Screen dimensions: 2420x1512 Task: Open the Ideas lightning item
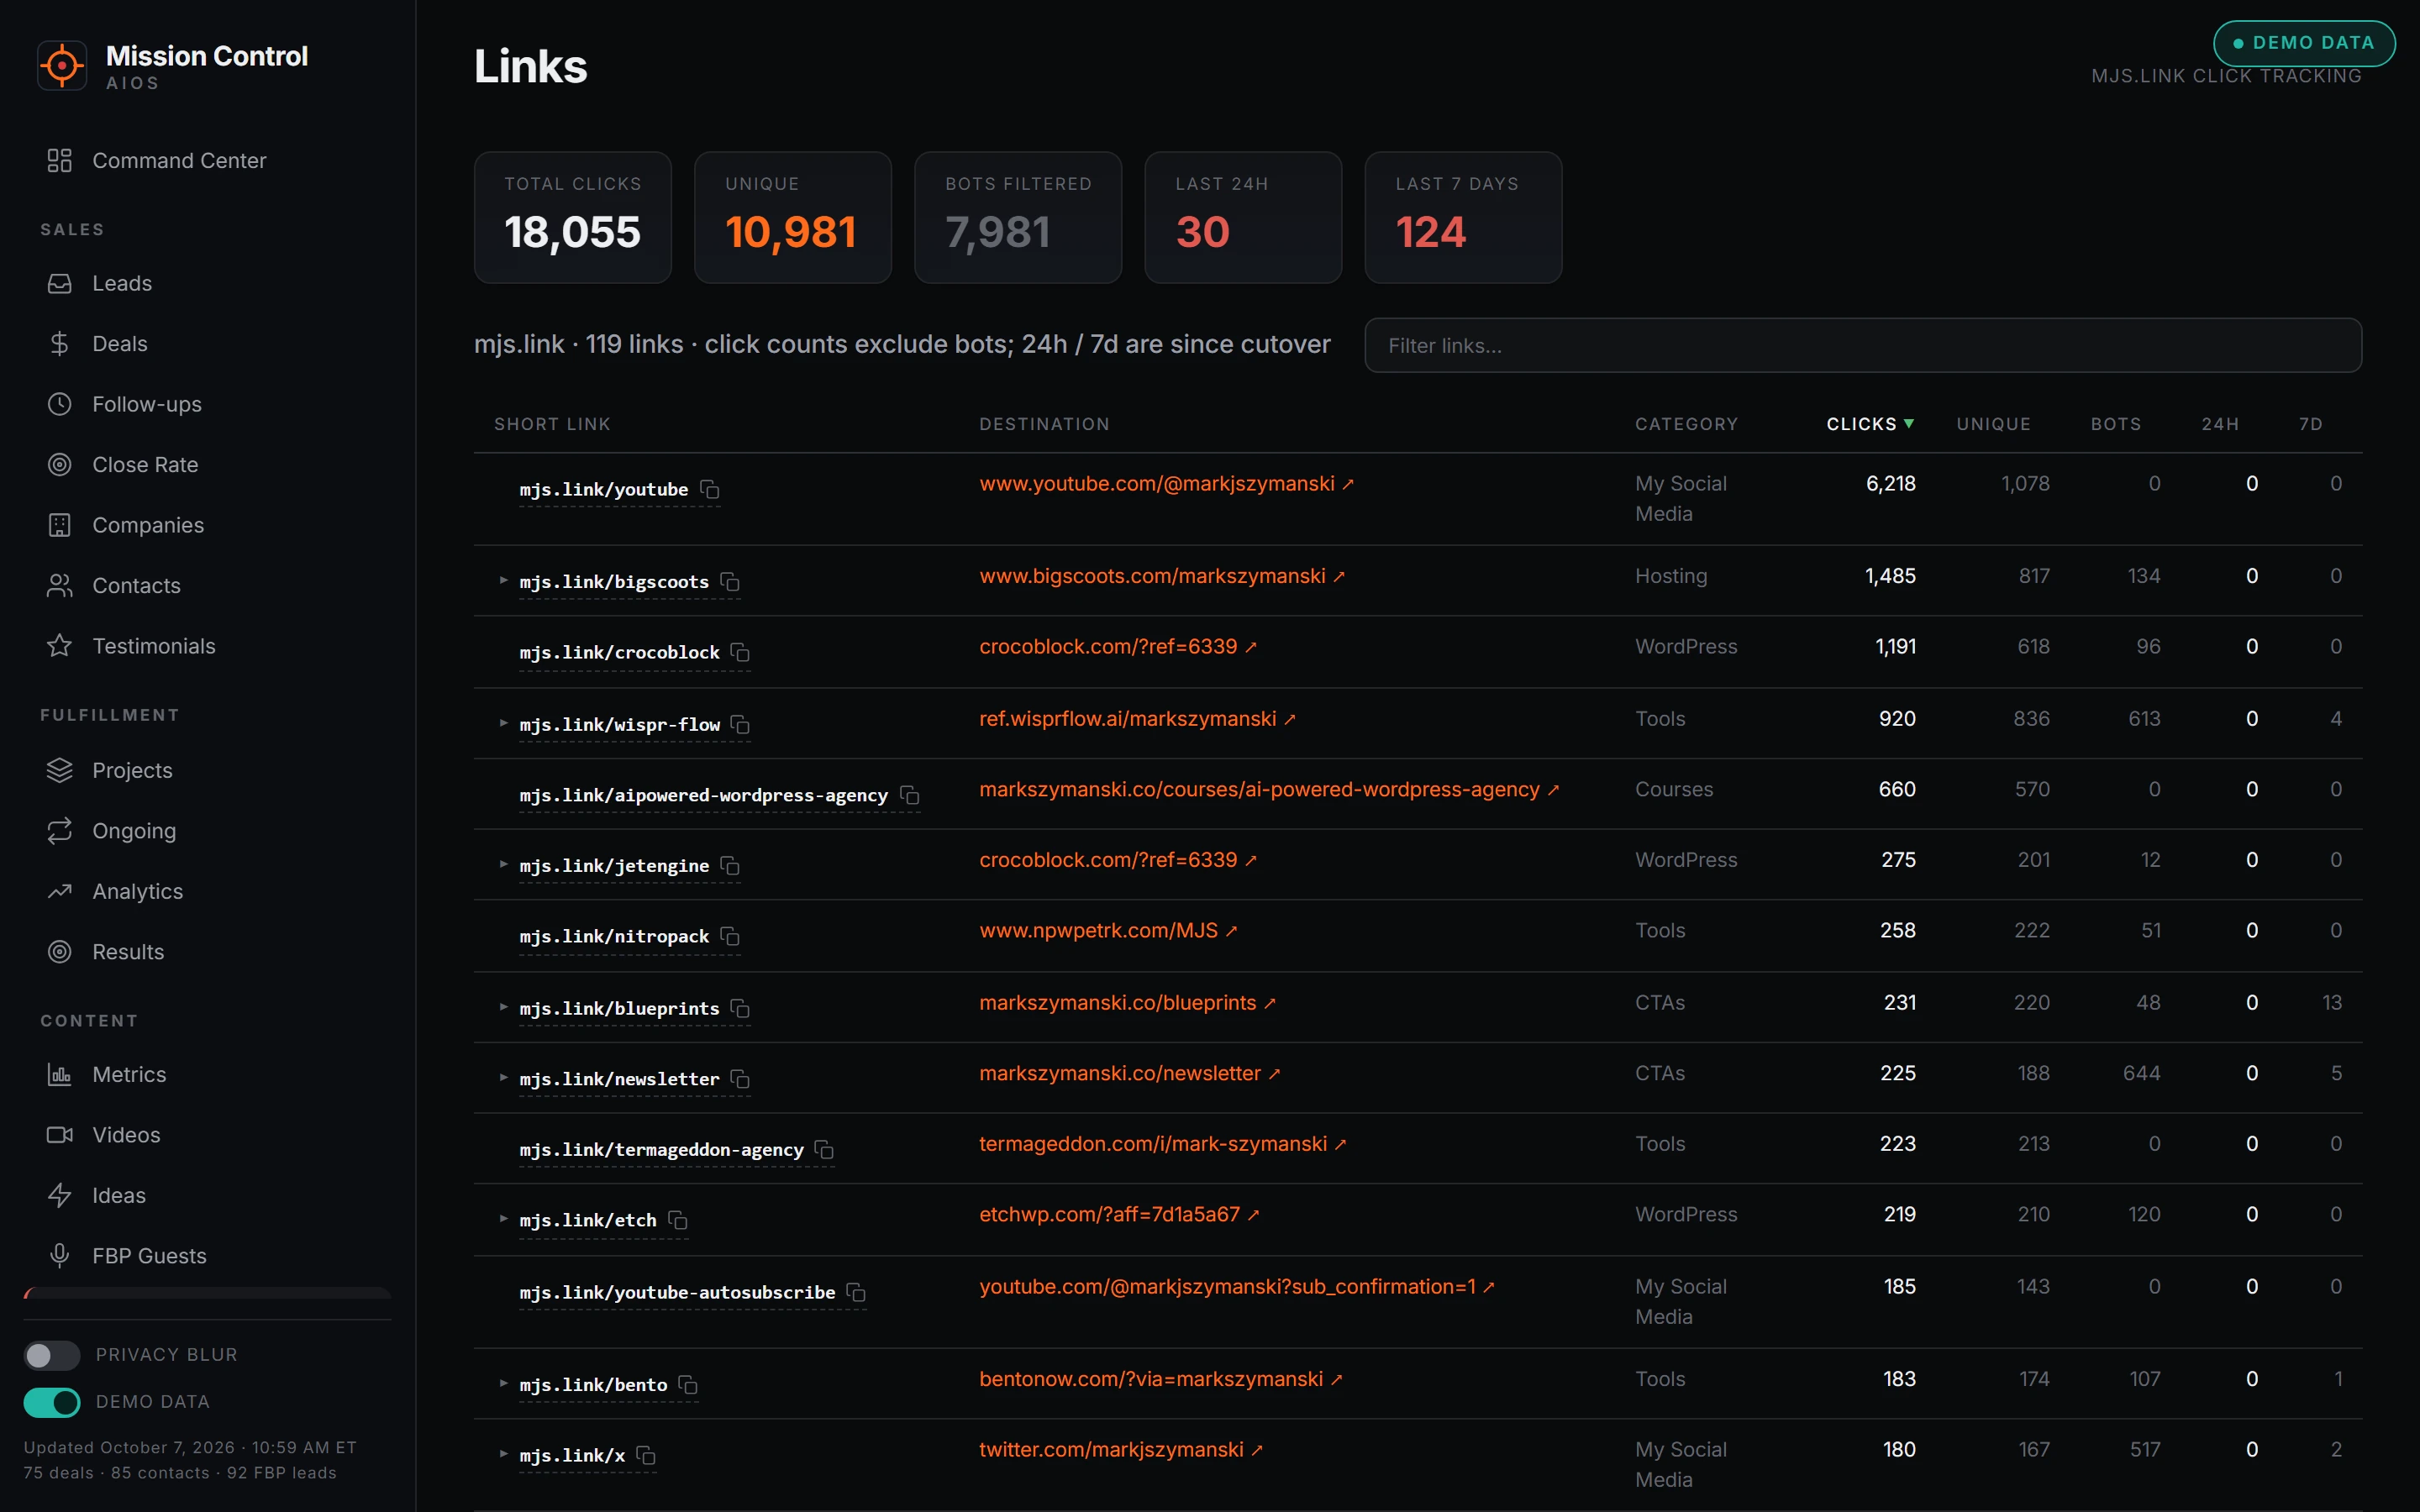tap(207, 1196)
